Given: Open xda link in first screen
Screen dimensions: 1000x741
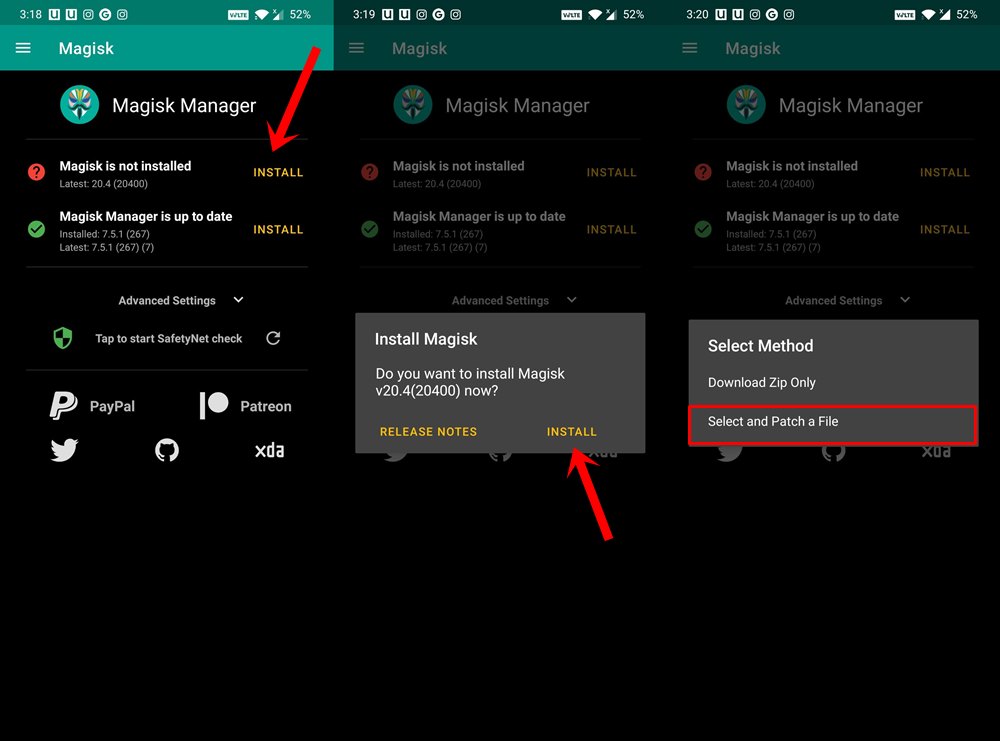Looking at the screenshot, I should [269, 450].
